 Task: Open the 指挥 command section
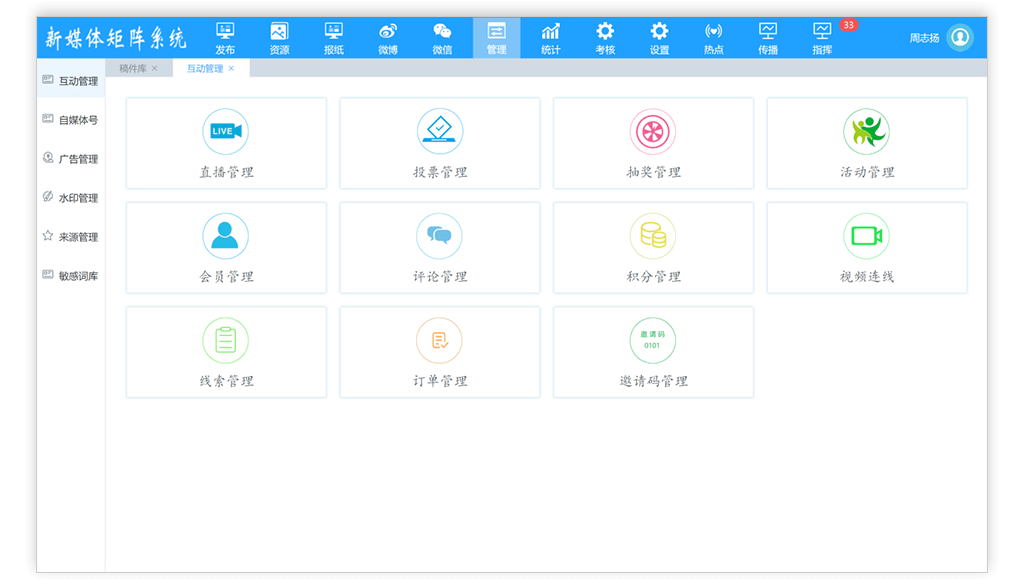[x=822, y=39]
